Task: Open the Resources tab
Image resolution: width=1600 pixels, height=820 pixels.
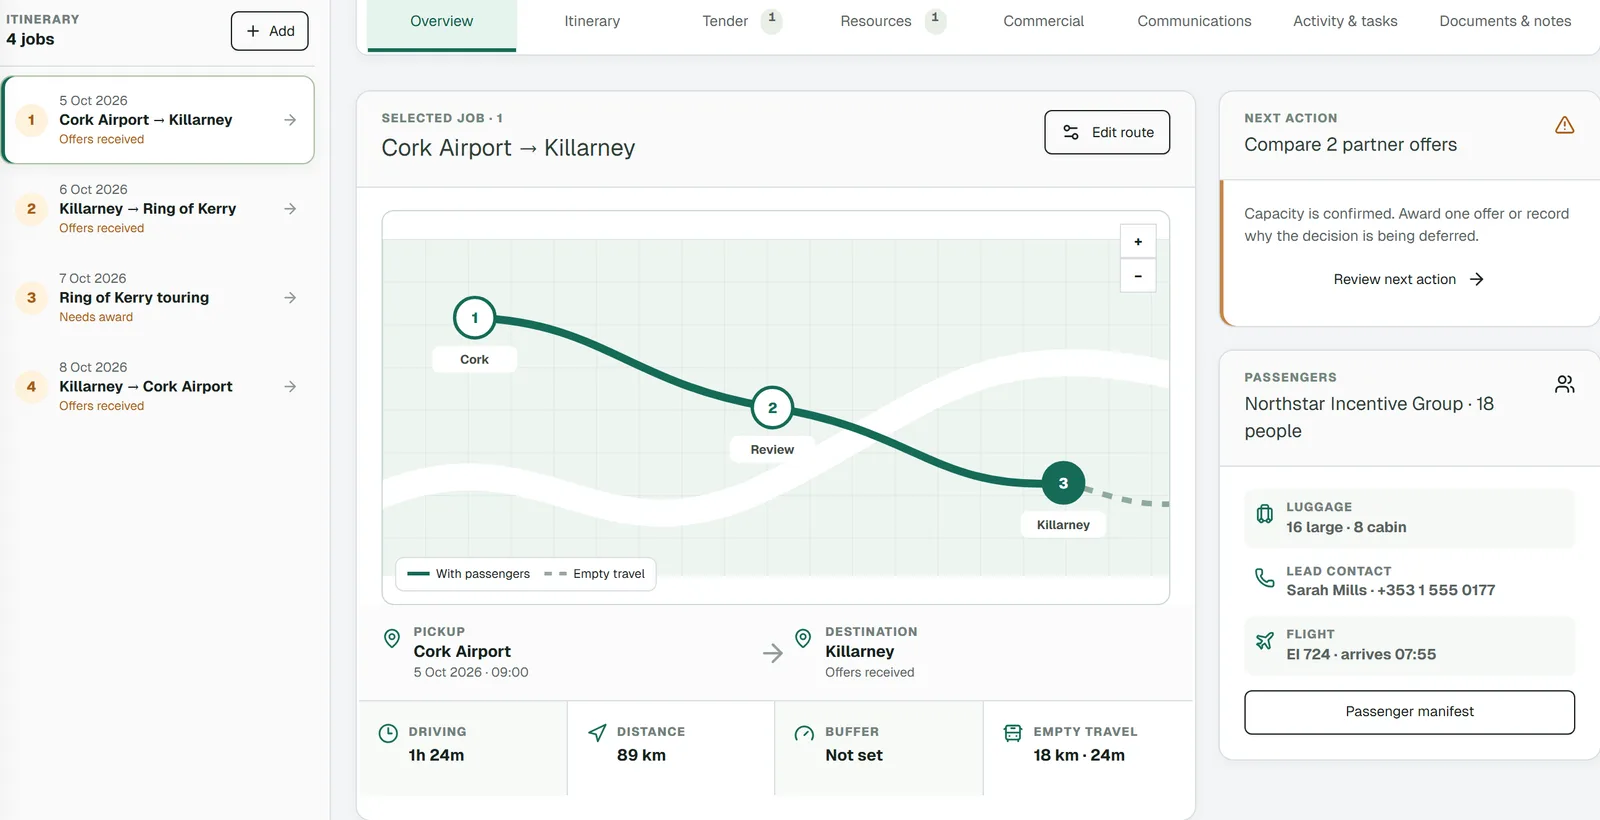Action: pyautogui.click(x=892, y=21)
